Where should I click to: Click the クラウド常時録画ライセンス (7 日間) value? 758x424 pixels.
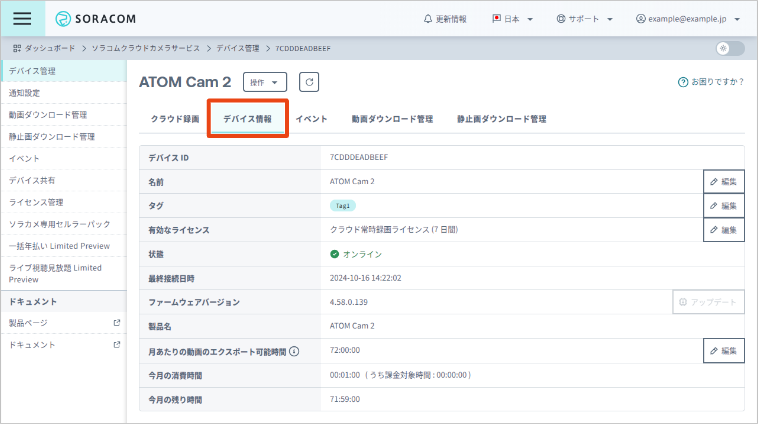(x=394, y=230)
